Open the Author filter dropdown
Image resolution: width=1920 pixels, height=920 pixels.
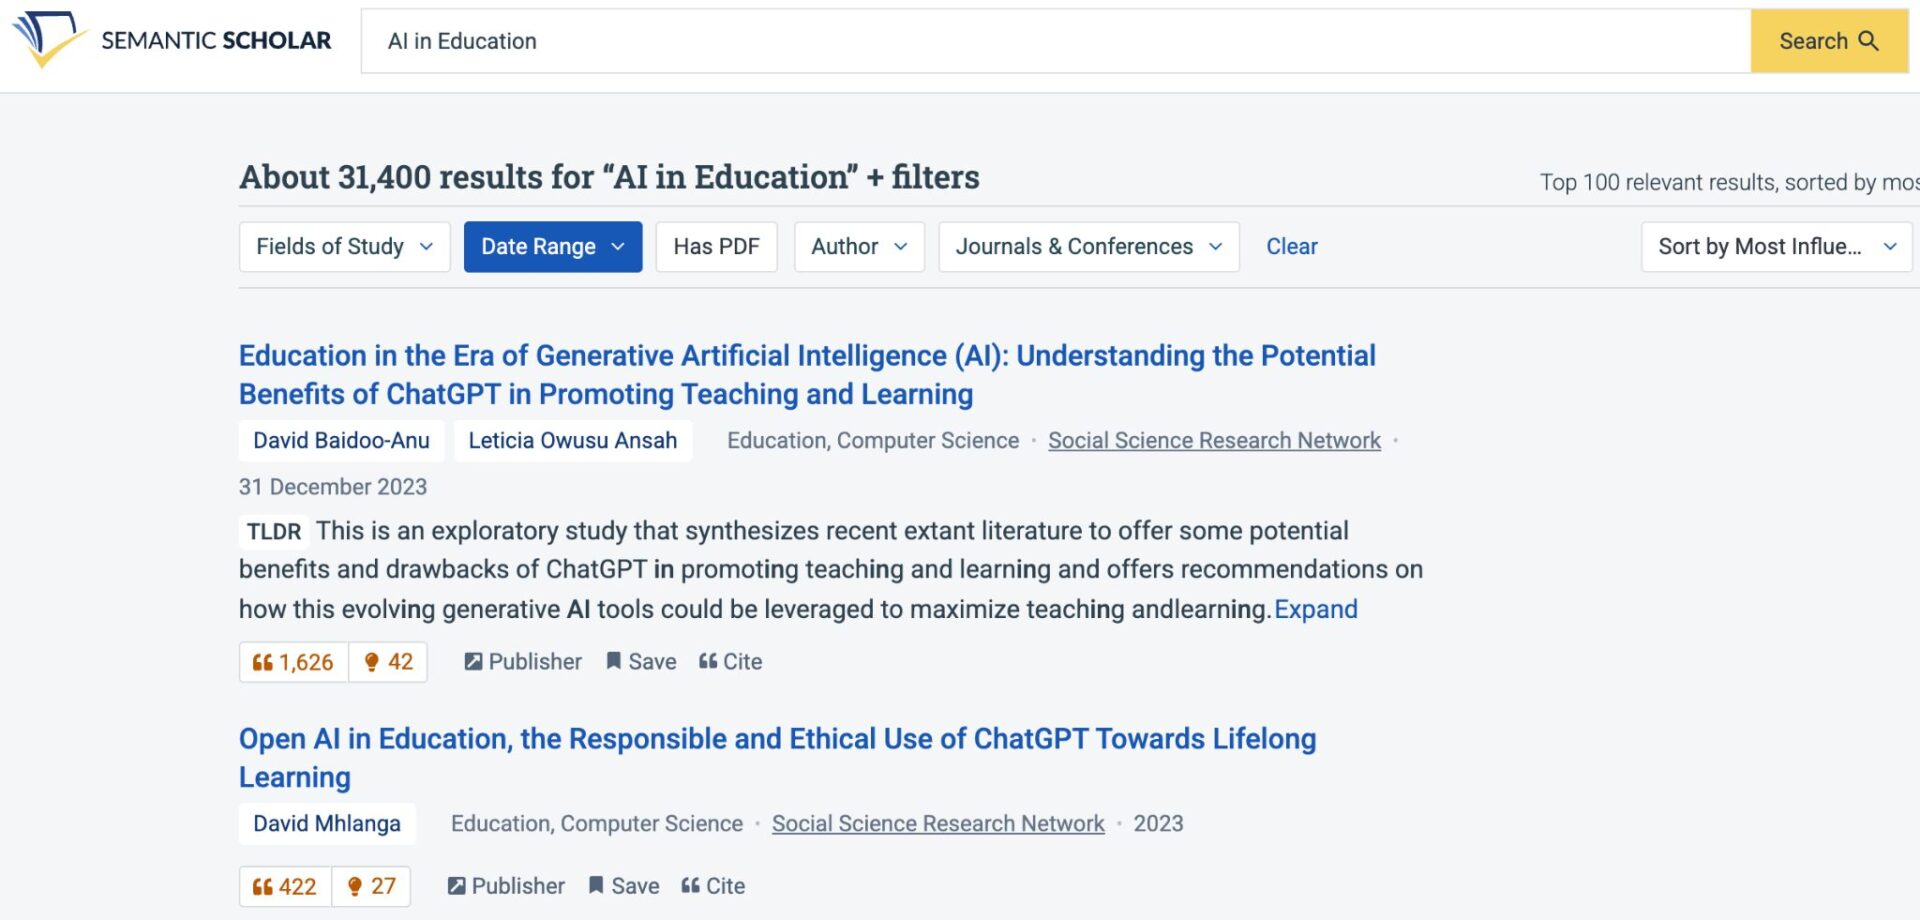[x=859, y=247]
